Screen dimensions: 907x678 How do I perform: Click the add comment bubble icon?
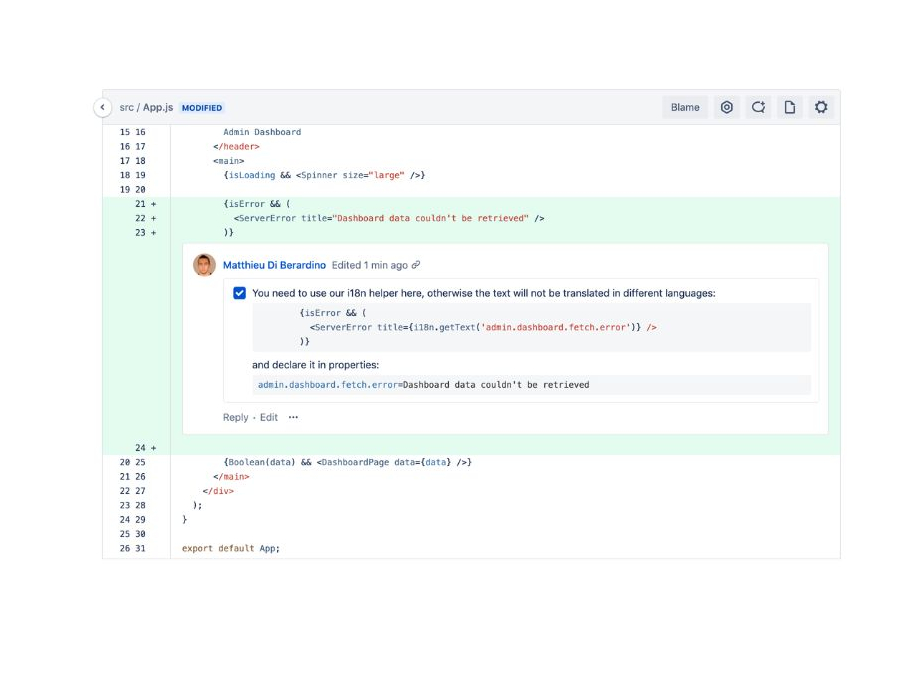(x=758, y=107)
